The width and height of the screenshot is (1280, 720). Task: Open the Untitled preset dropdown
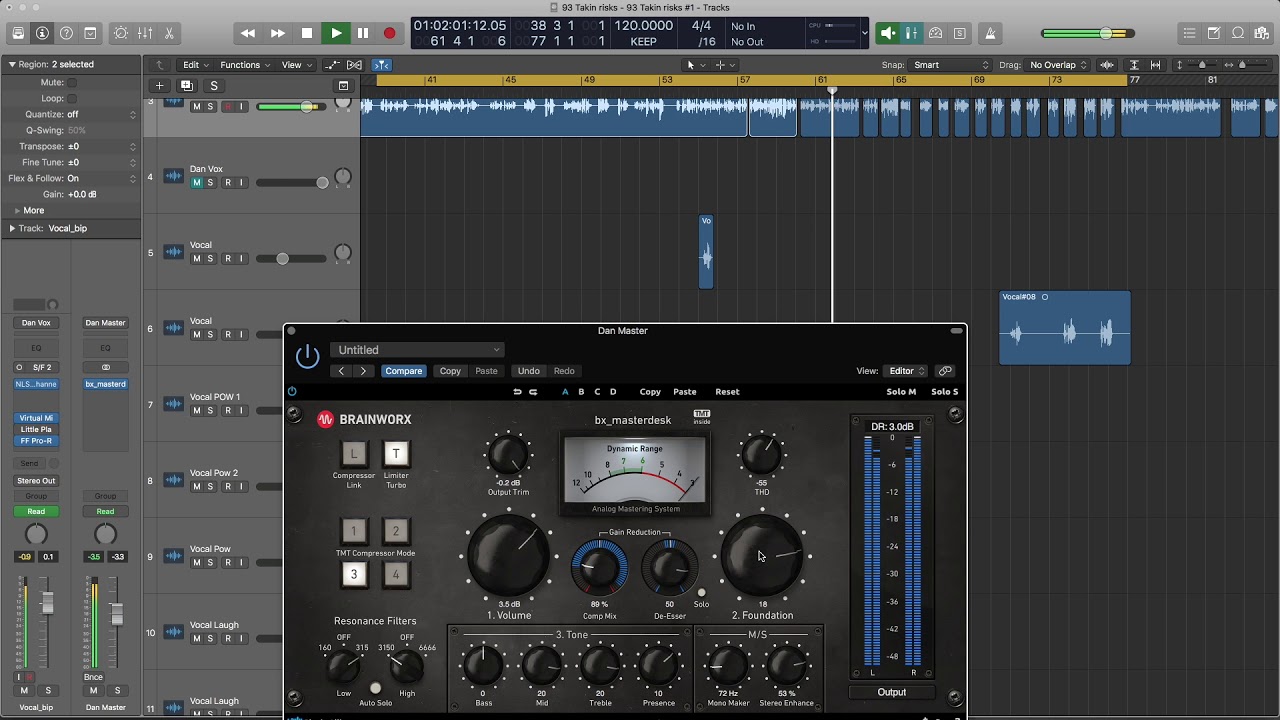[x=416, y=350]
